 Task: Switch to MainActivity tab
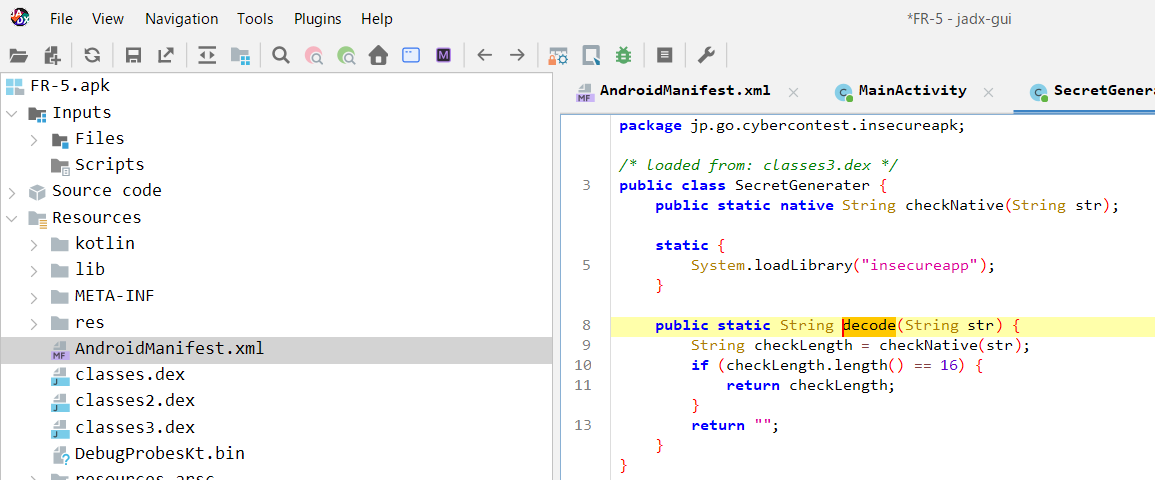coord(912,91)
